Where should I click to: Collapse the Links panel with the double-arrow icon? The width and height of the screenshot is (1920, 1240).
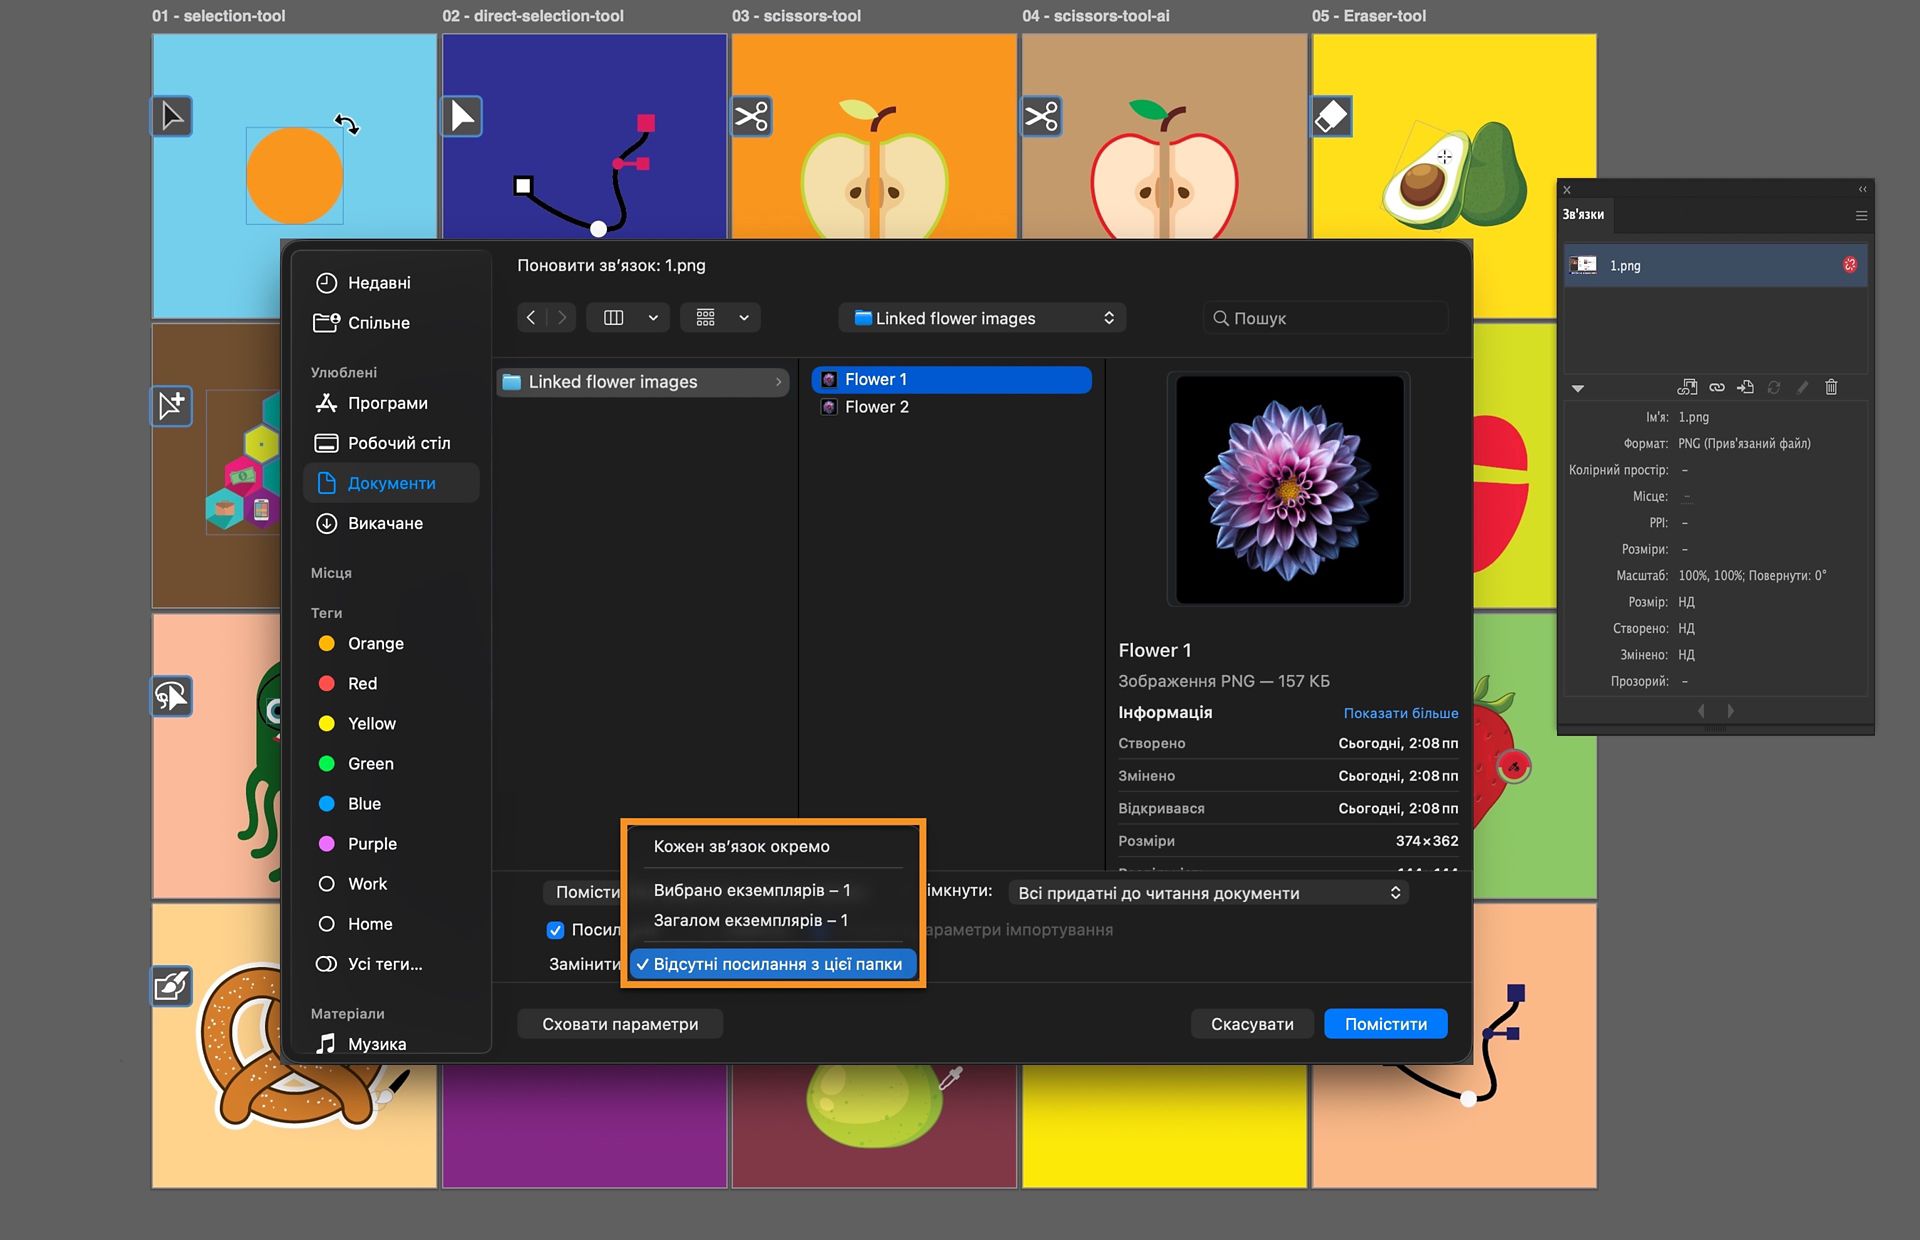(x=1862, y=189)
